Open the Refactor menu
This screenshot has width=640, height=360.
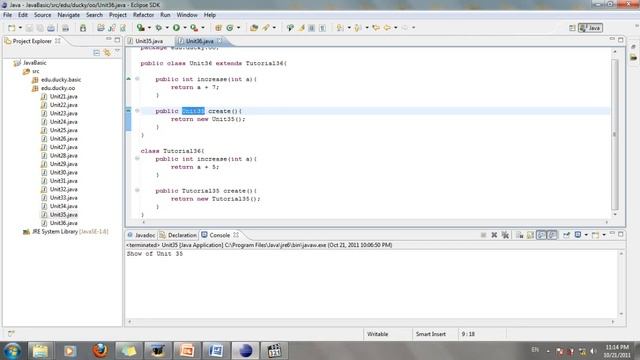tap(143, 15)
